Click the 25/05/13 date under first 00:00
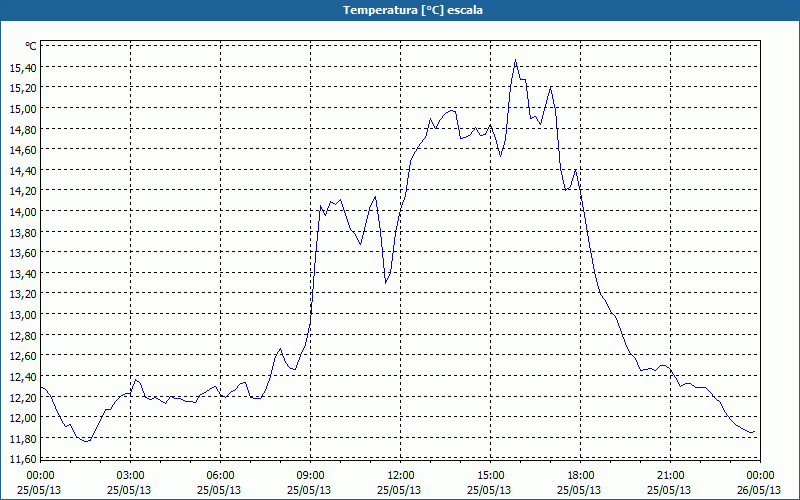800x500 pixels. [39, 490]
